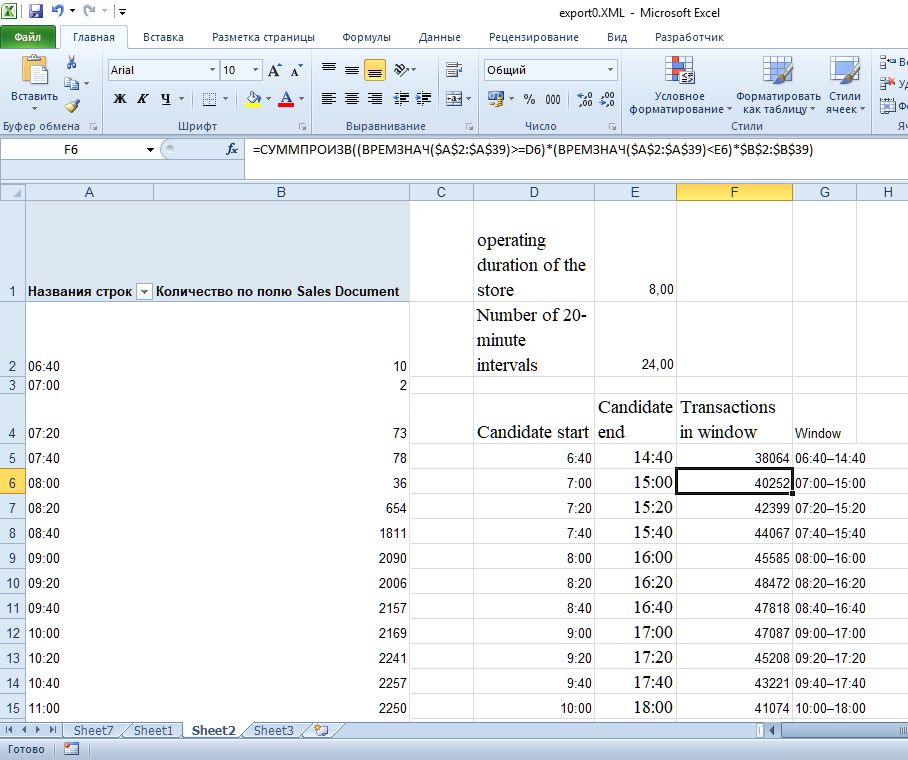908x760 pixels.
Task: Expand borders dropdown arrow
Action: click(x=225, y=99)
